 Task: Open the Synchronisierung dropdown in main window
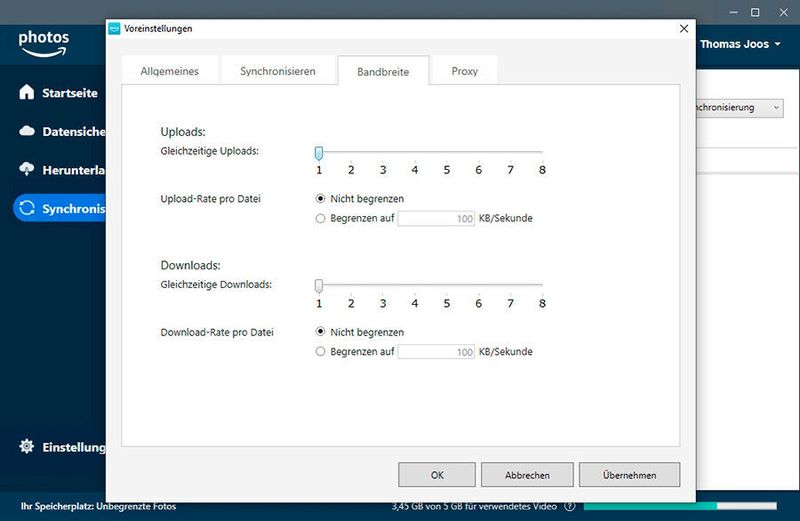point(740,108)
